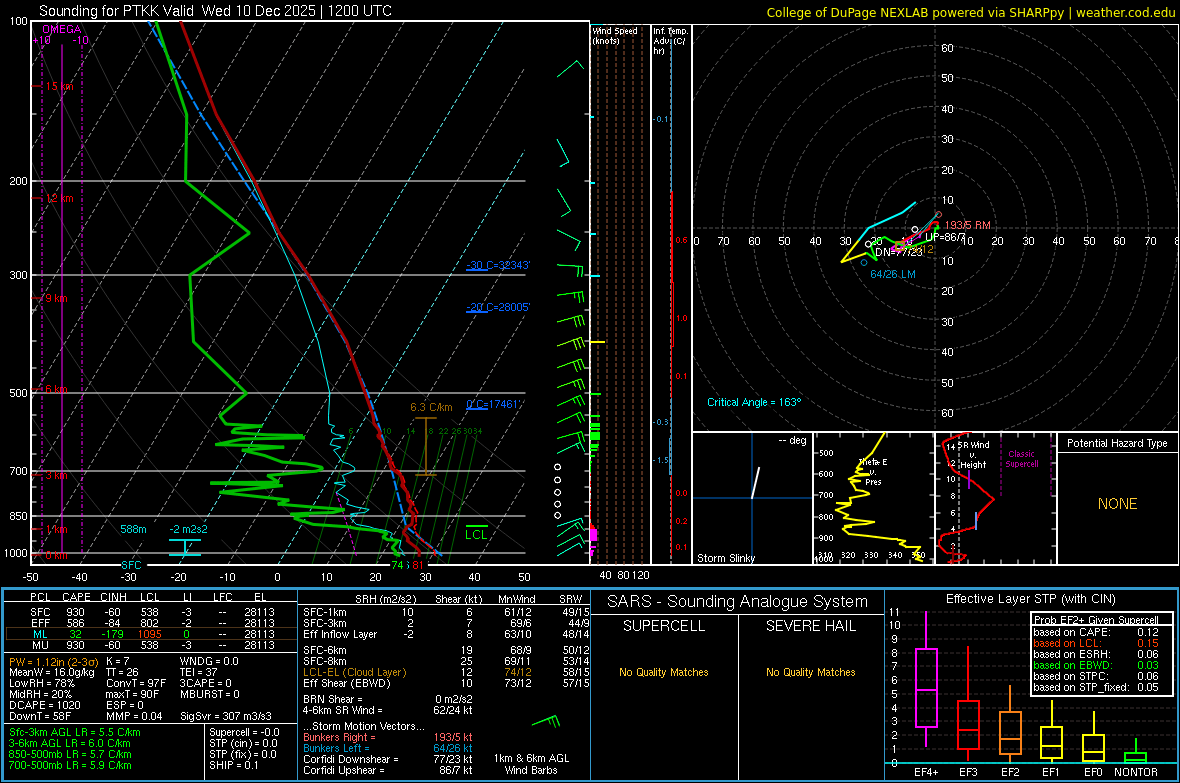Select the '193/5 RM' storm motion label
This screenshot has height=783, width=1180.
[967, 225]
